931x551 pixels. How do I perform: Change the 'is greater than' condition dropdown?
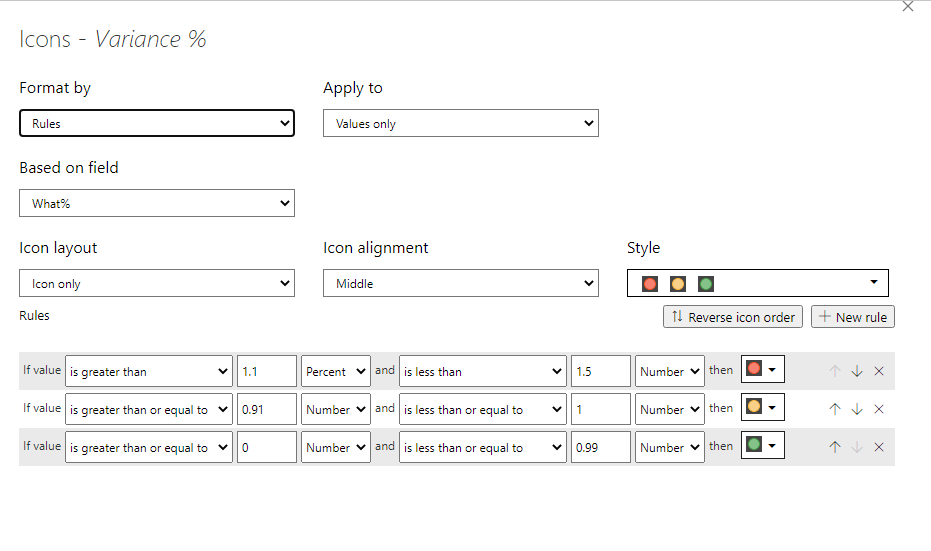point(149,371)
